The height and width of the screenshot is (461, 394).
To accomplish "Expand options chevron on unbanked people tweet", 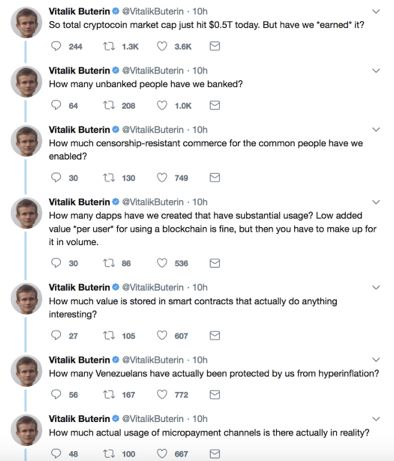I will (x=376, y=71).
